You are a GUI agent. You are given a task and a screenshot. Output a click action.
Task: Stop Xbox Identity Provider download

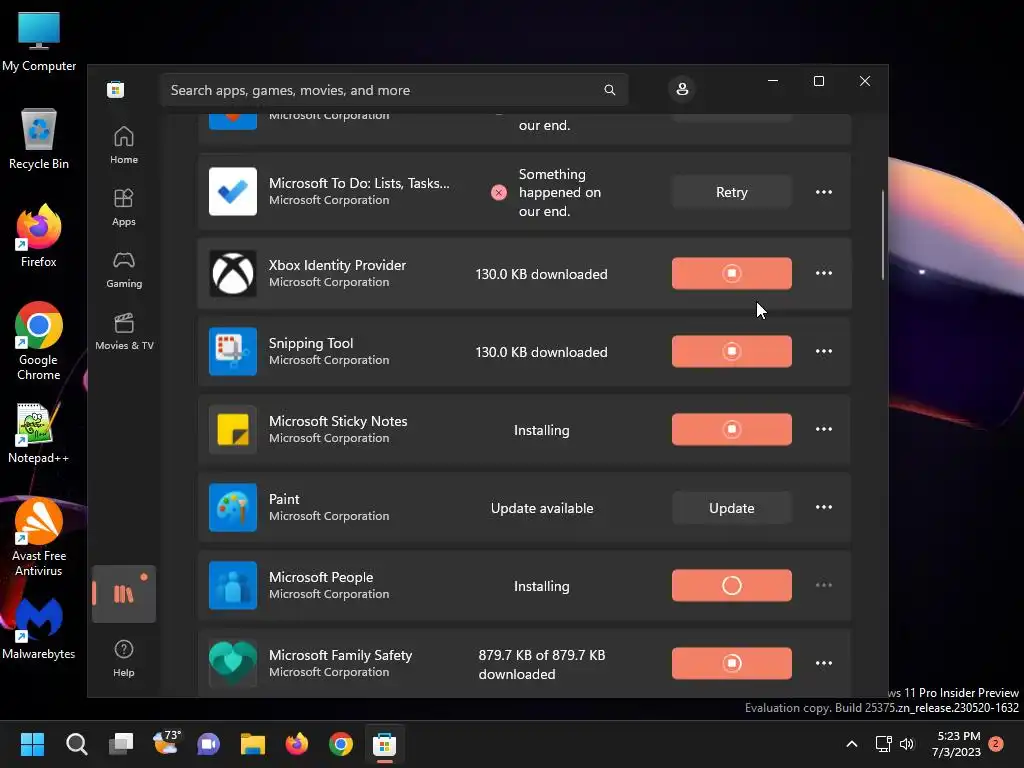click(x=731, y=273)
